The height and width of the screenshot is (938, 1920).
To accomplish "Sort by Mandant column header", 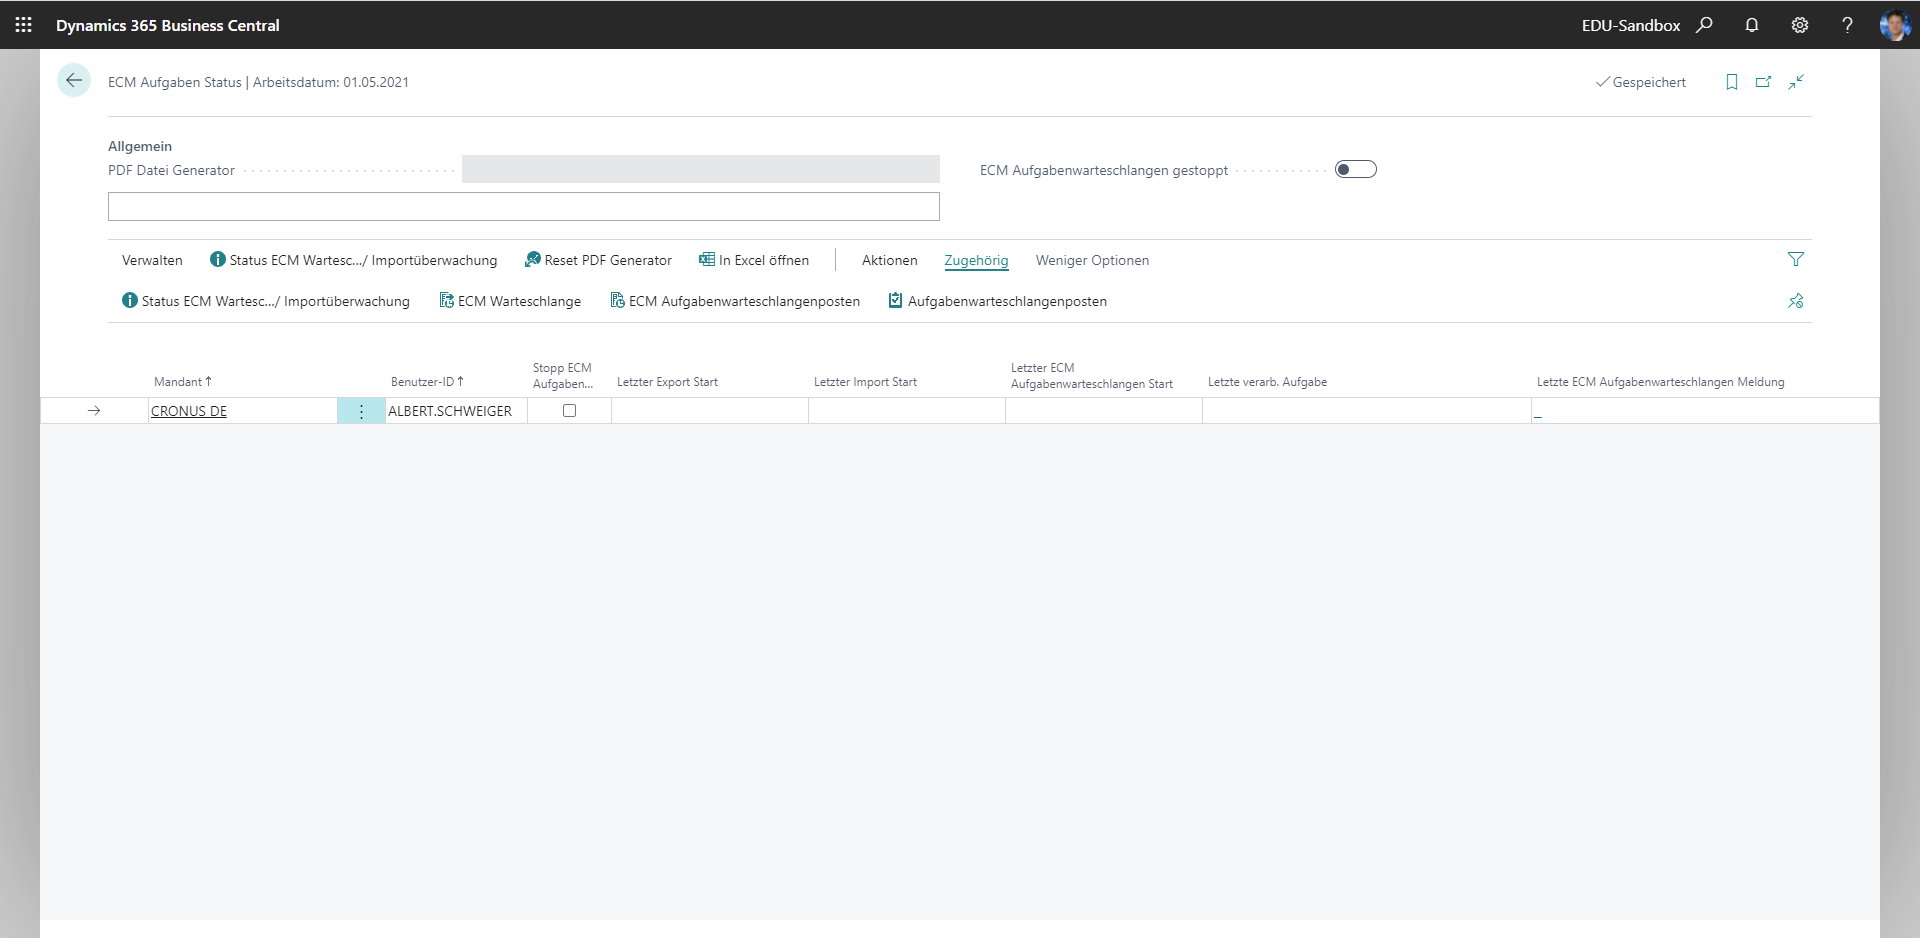I will (x=183, y=382).
